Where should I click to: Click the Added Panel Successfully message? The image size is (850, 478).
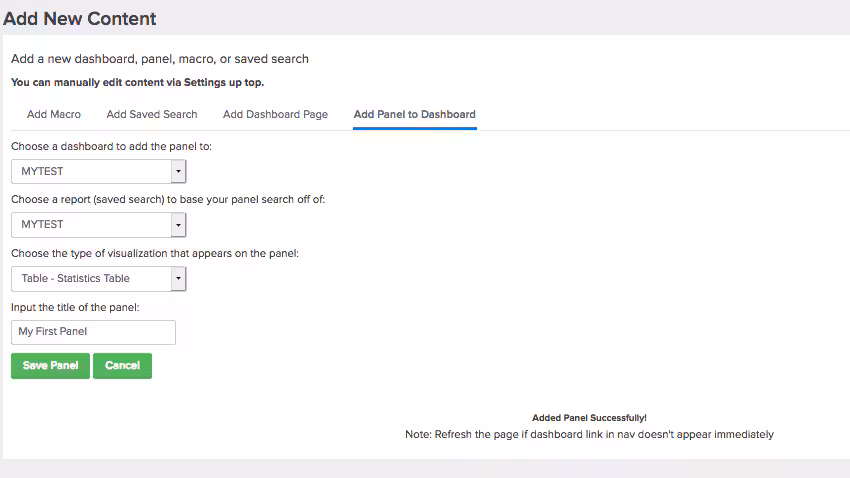coord(589,418)
